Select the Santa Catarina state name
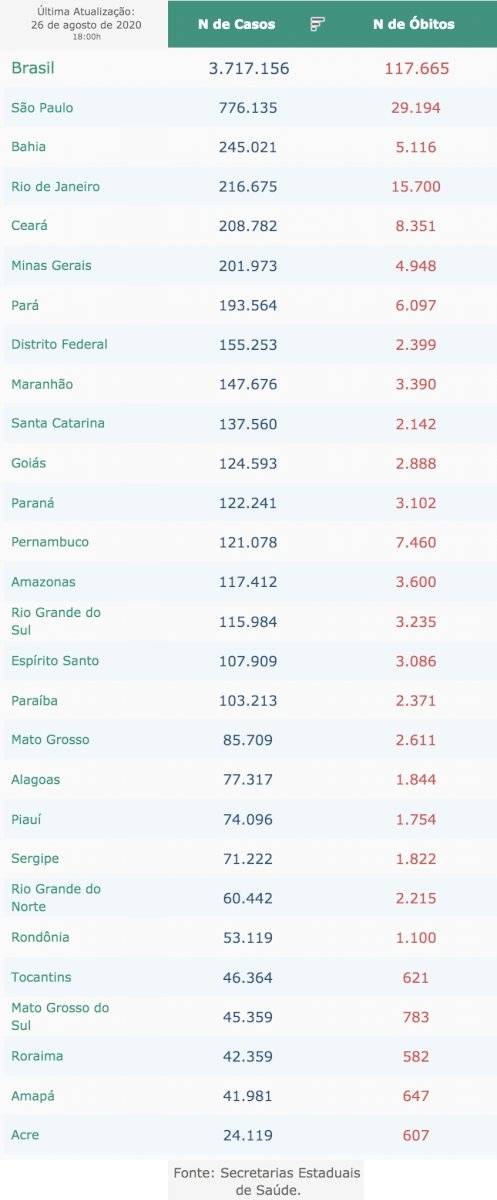 [x=58, y=423]
